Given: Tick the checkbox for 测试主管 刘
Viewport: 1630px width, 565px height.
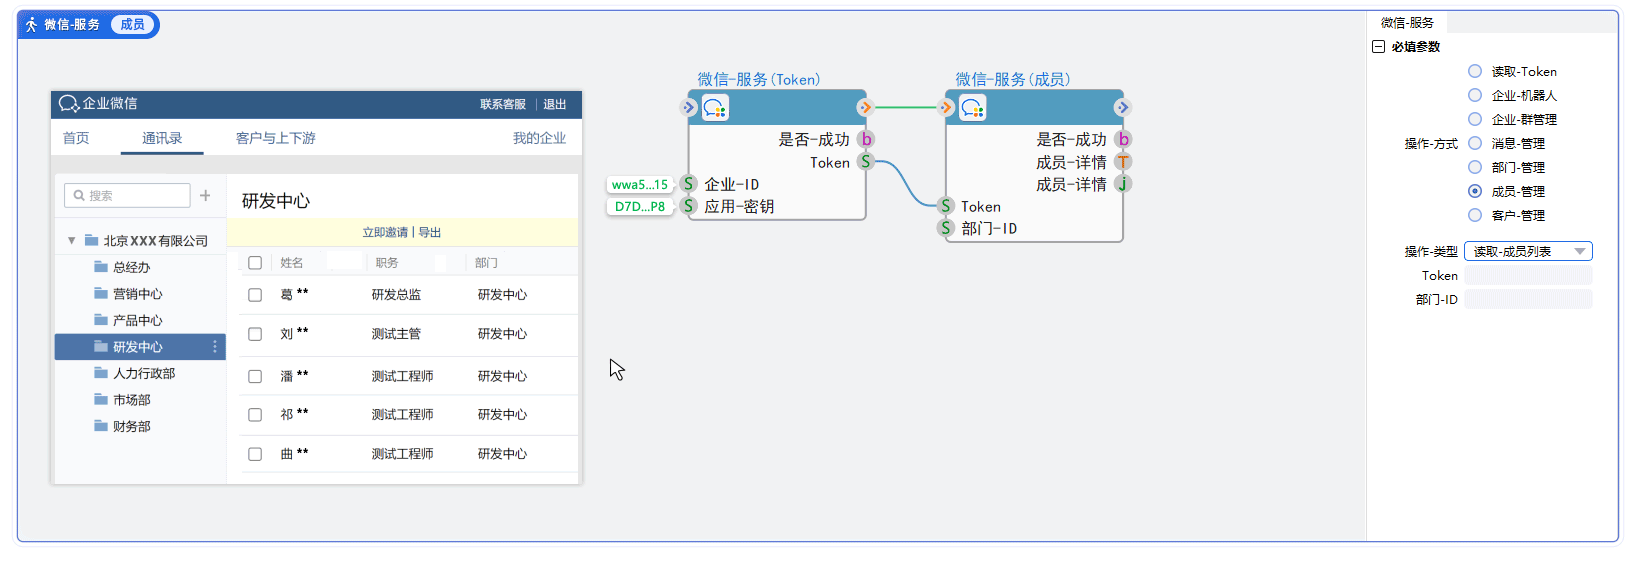Looking at the screenshot, I should [x=255, y=334].
